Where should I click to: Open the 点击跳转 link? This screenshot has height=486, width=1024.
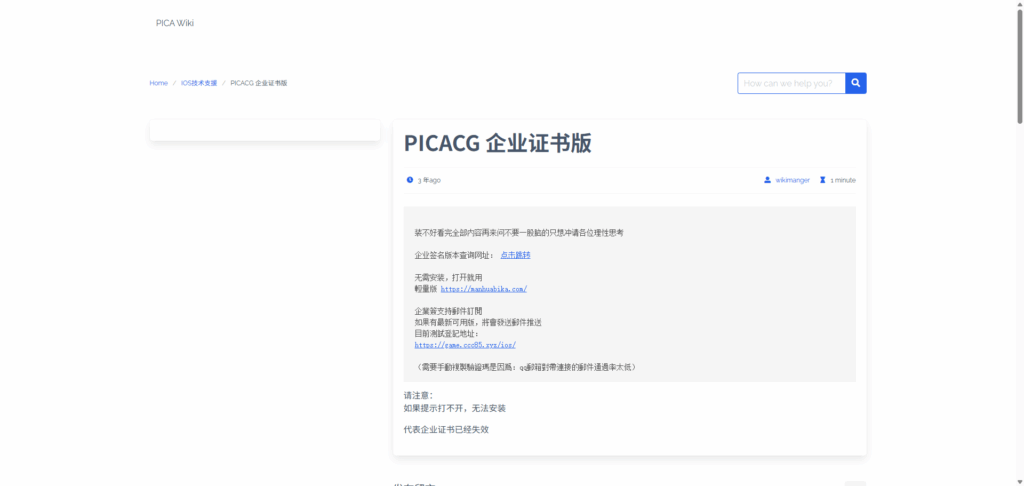pos(515,255)
